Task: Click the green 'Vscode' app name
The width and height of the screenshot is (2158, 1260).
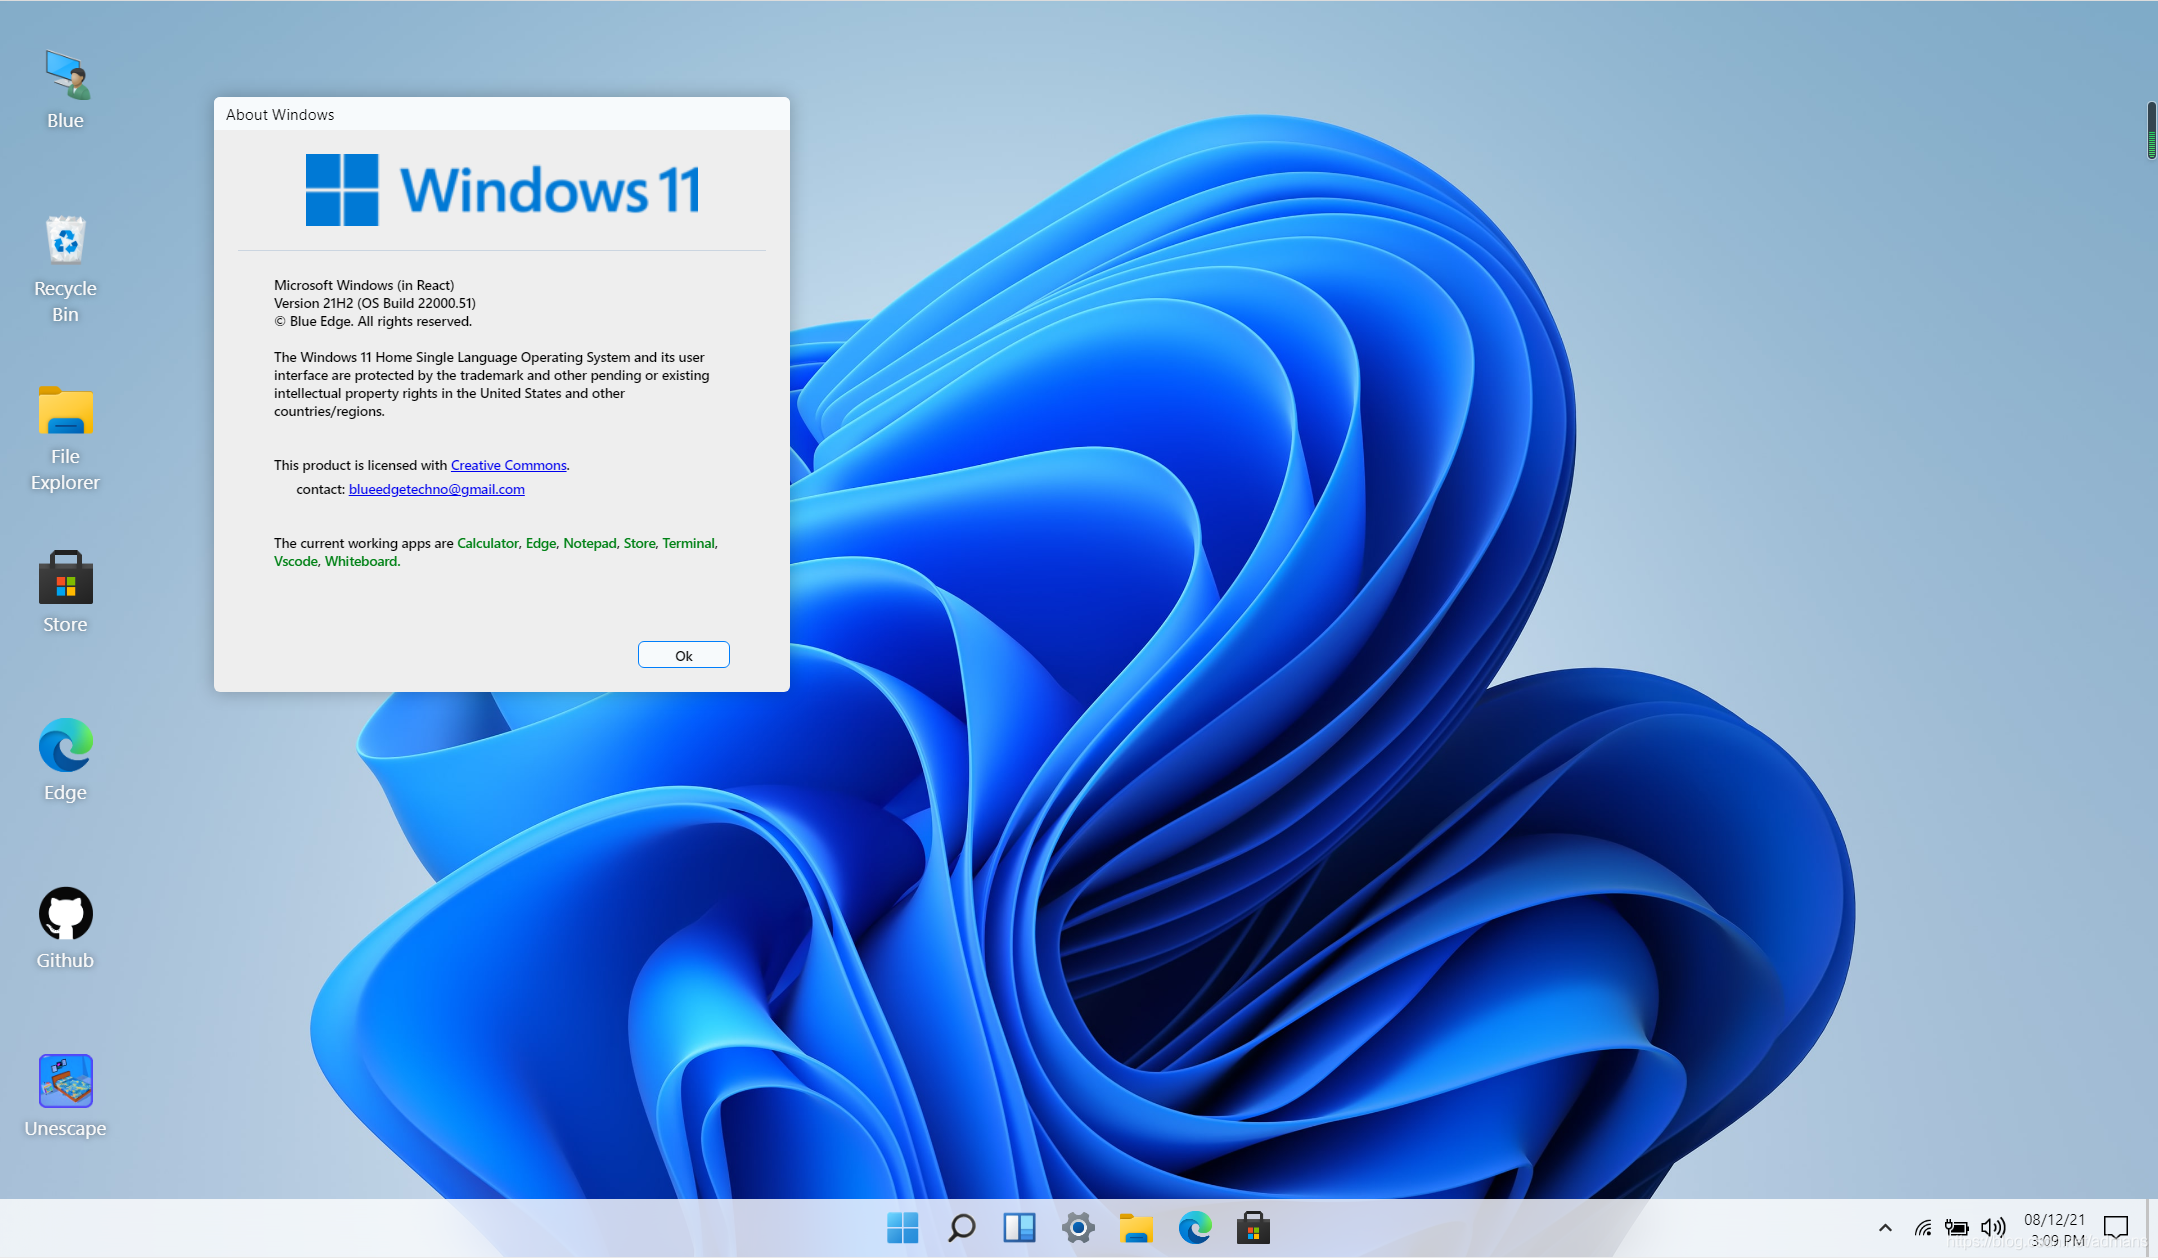Action: click(x=296, y=561)
